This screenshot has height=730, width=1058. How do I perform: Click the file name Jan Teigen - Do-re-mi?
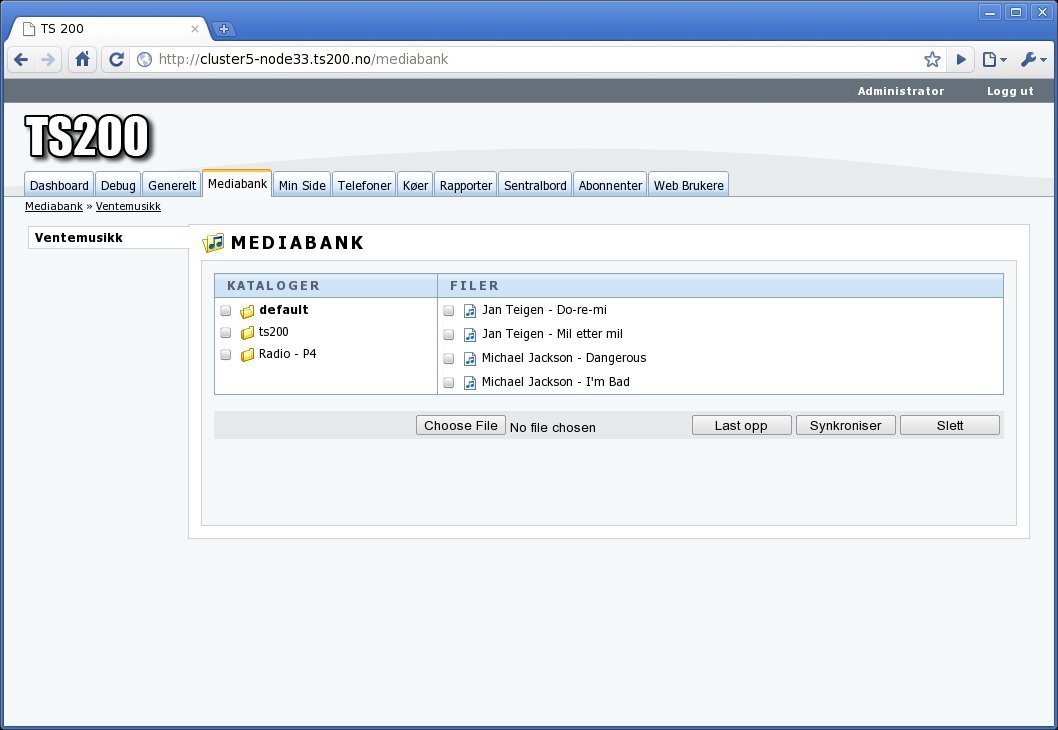pos(544,310)
